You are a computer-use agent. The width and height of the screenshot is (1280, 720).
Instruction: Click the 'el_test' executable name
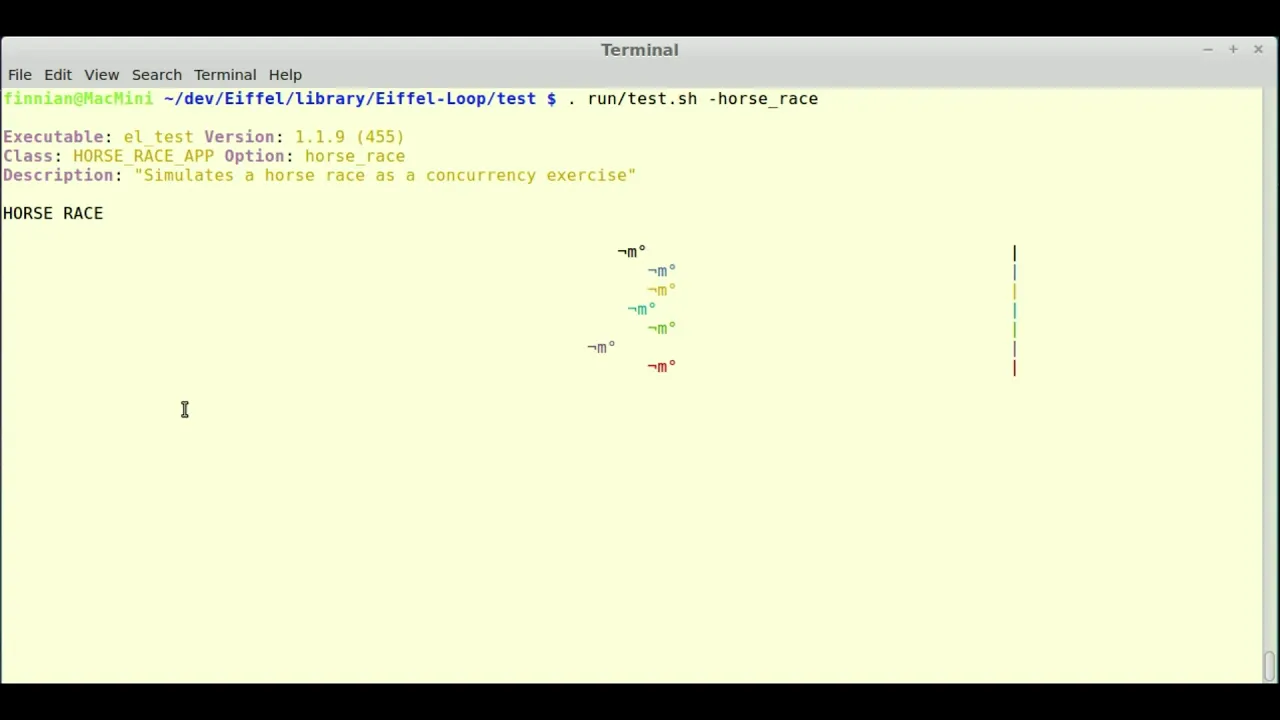pyautogui.click(x=159, y=137)
